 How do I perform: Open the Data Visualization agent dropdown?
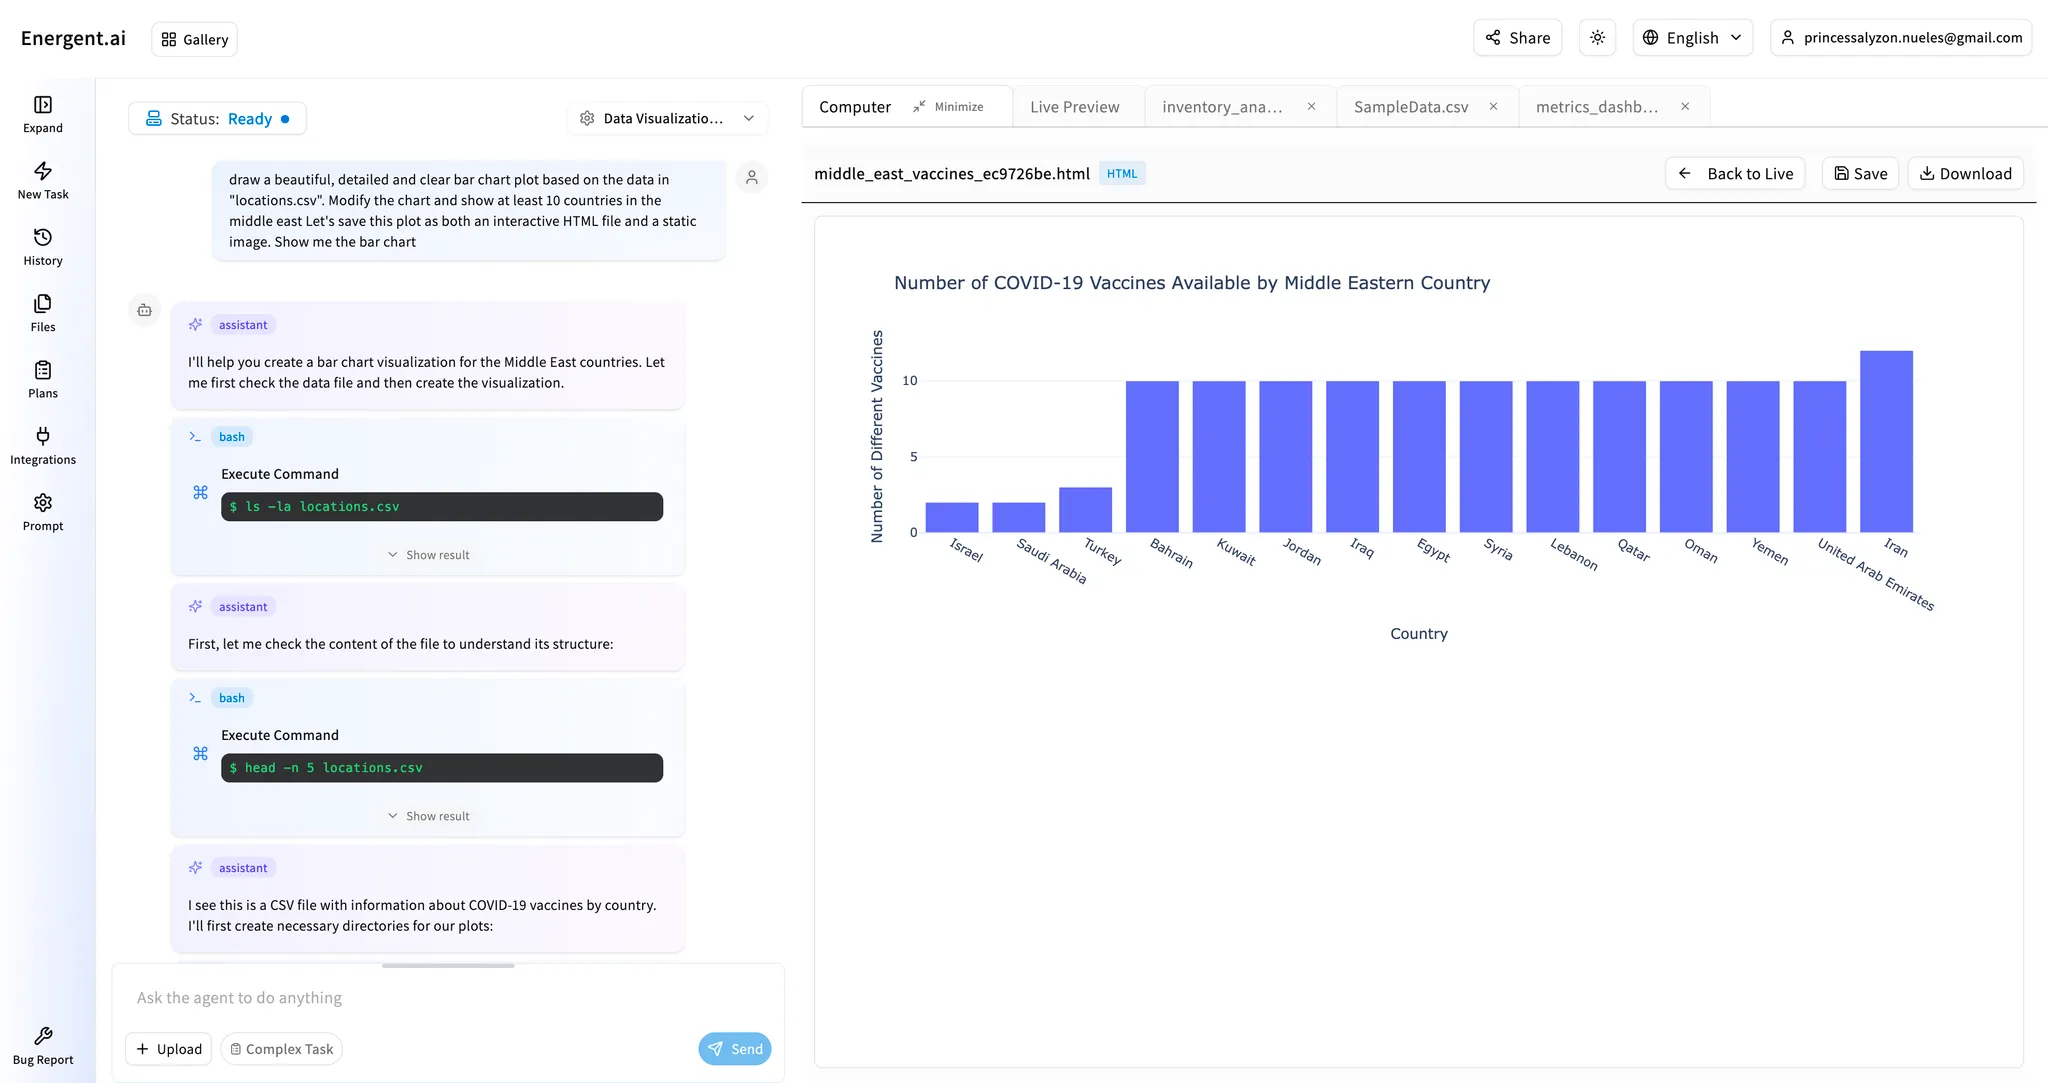667,117
